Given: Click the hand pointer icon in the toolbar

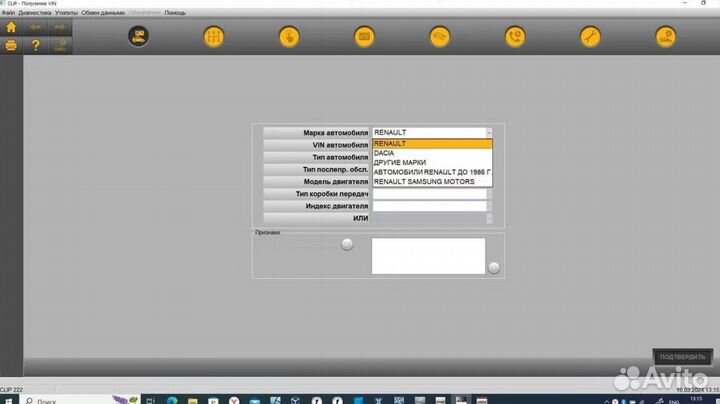Looking at the screenshot, I should (288, 37).
